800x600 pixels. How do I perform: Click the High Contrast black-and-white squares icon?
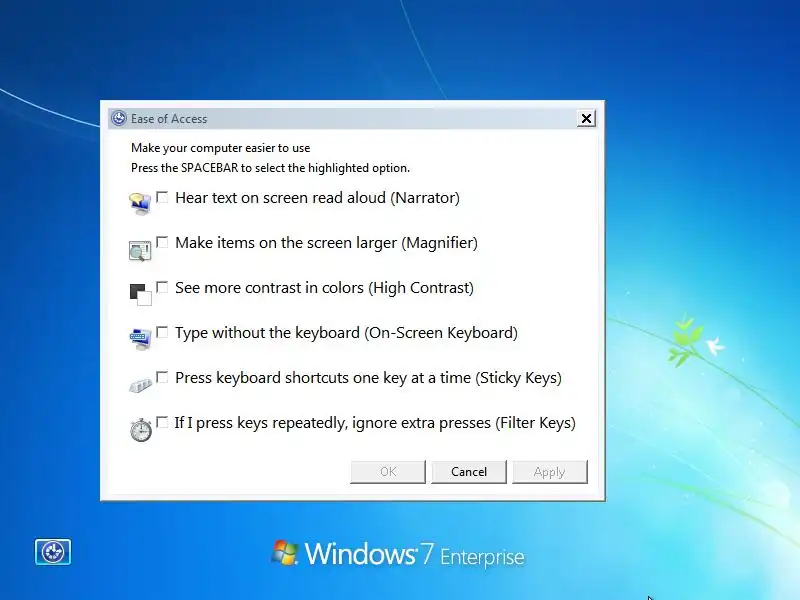140,295
